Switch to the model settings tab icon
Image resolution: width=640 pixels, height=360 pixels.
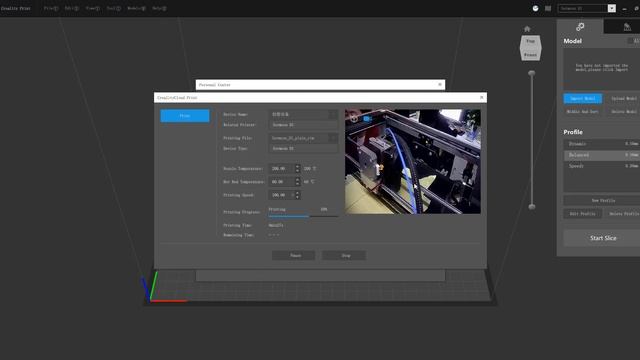580,27
